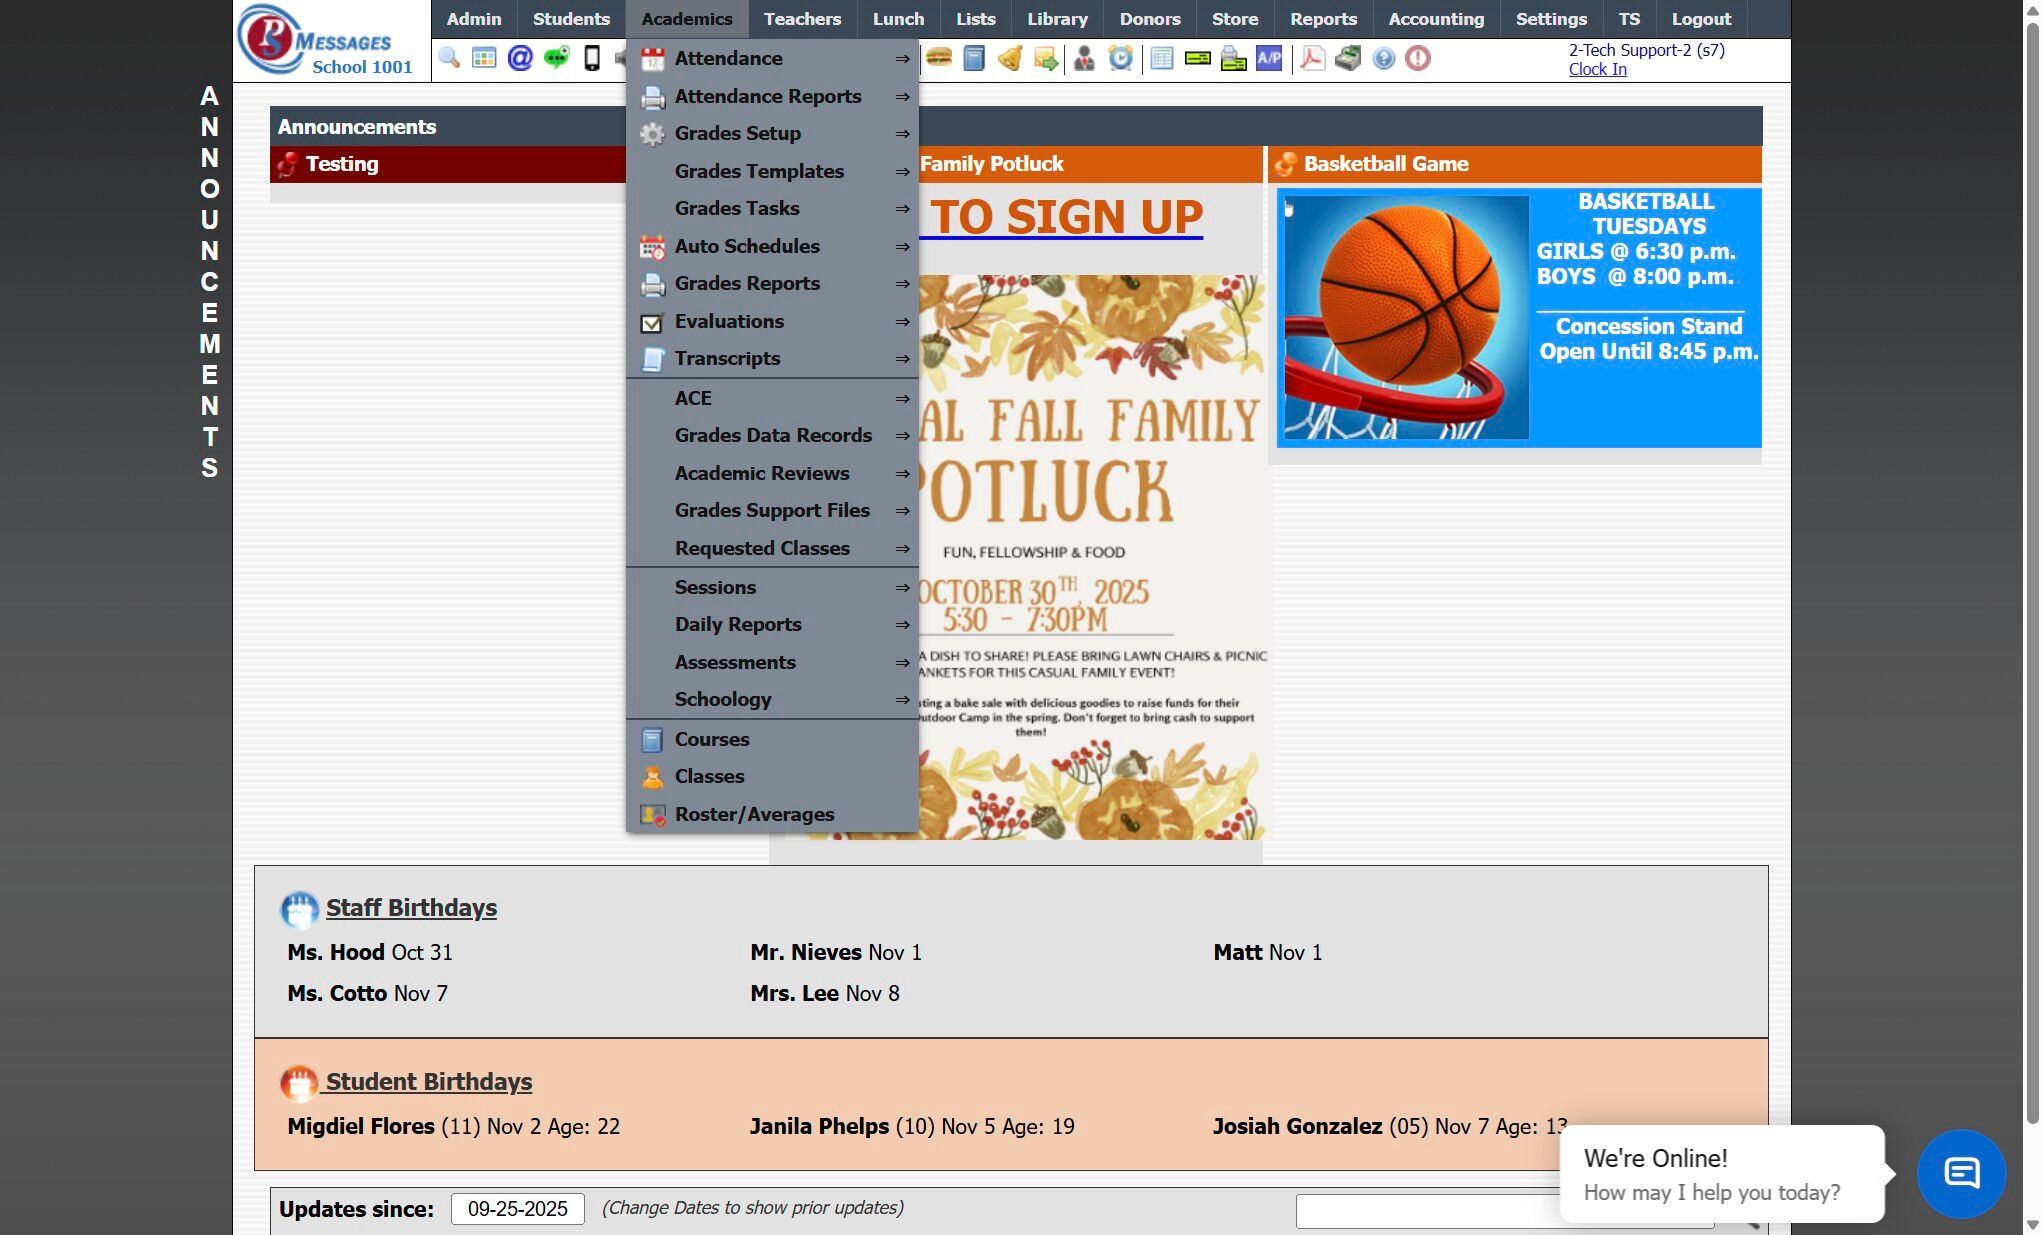
Task: Open the Schoology submenu
Action: (723, 699)
